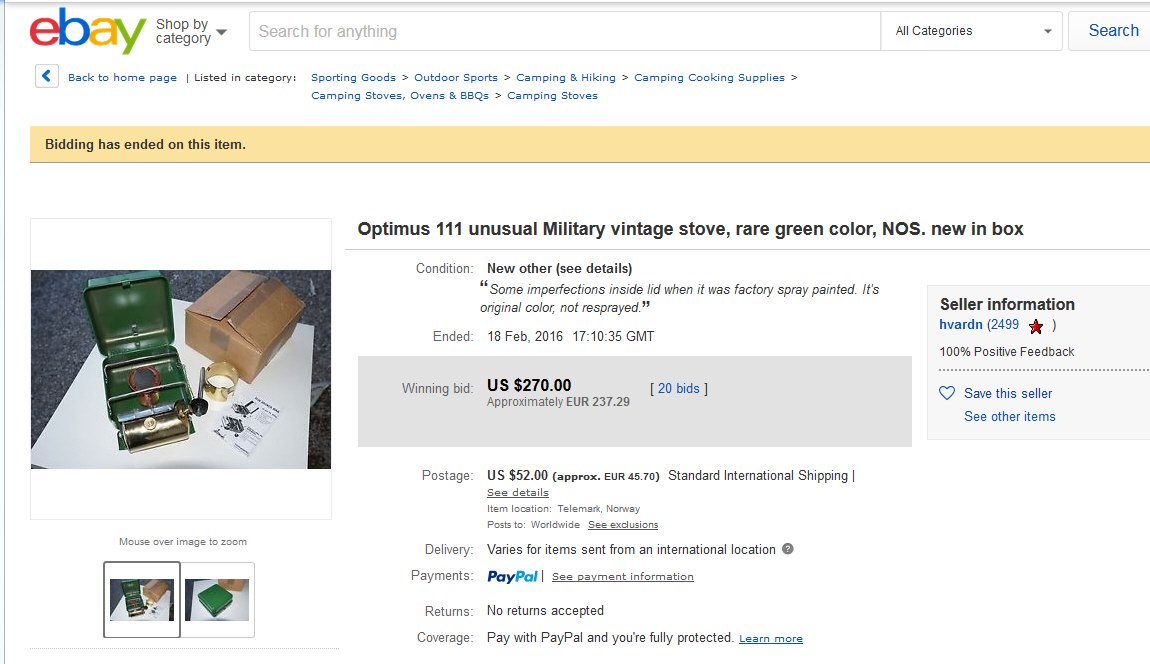
Task: Click See payment information link
Action: 622,577
